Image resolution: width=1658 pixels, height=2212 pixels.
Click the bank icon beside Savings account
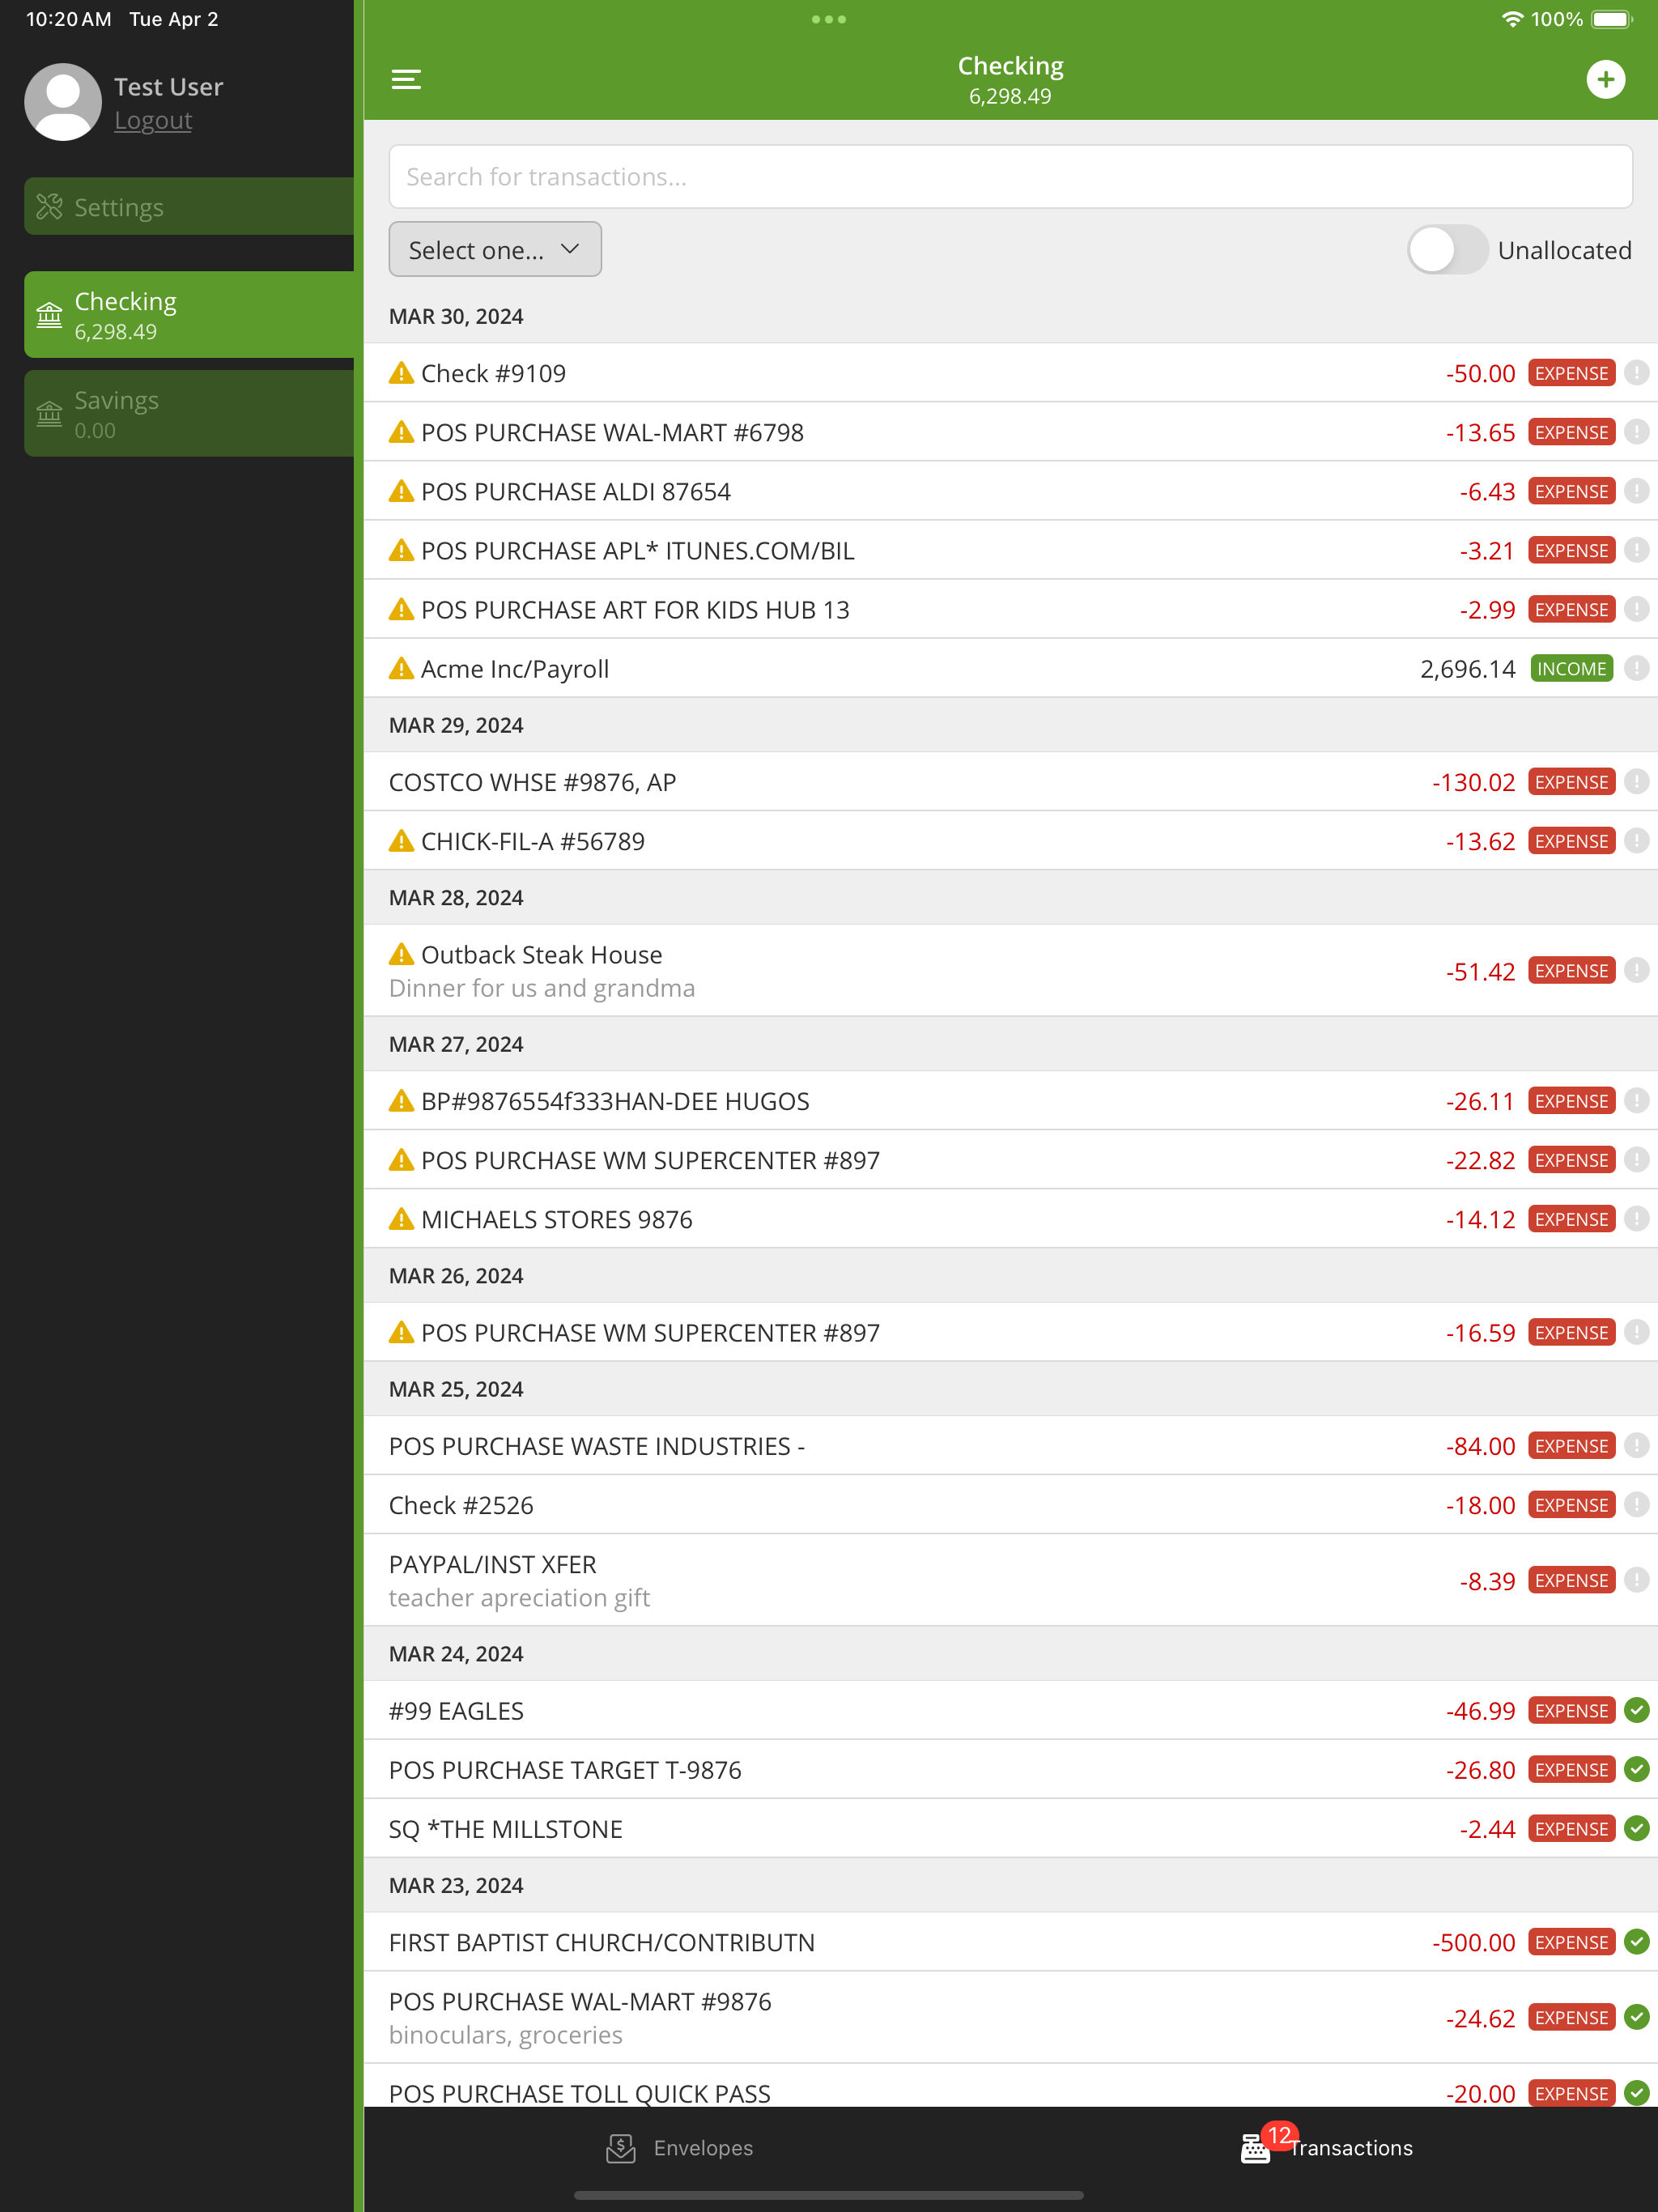(x=49, y=414)
